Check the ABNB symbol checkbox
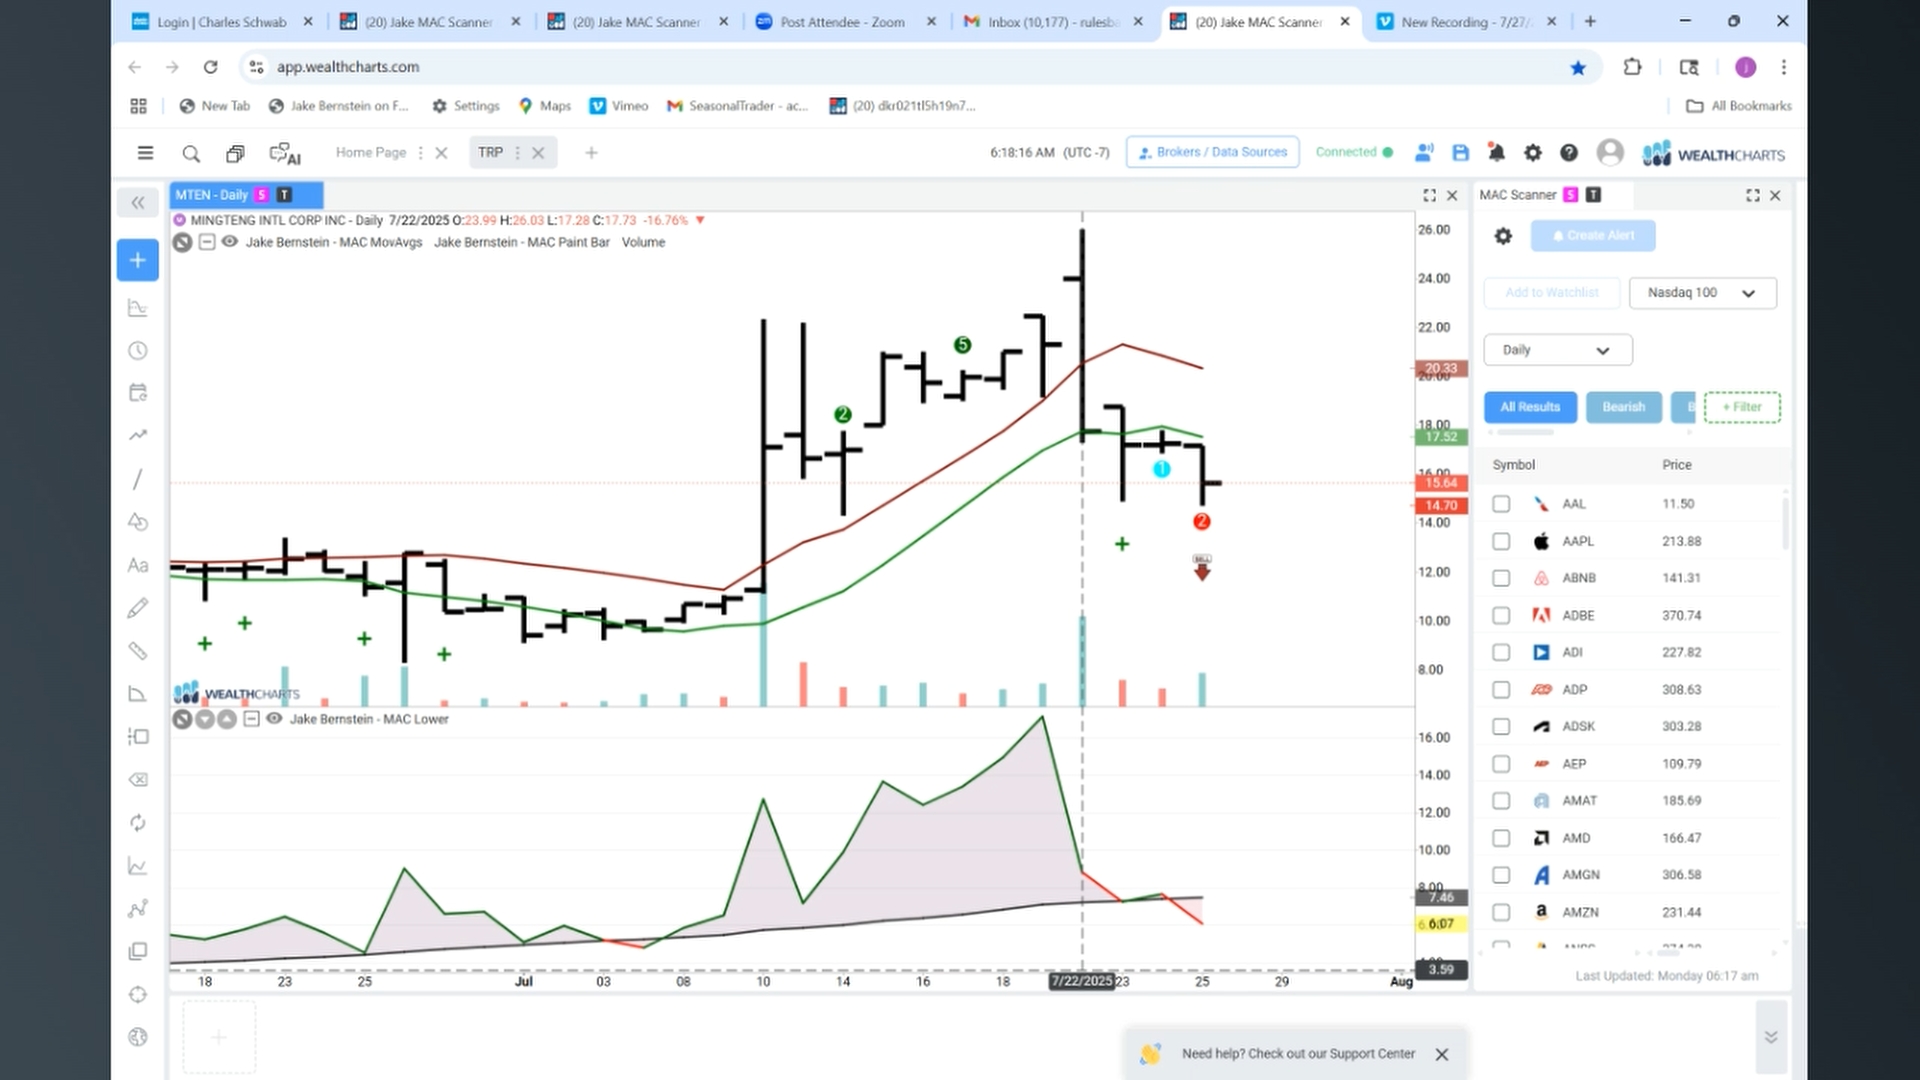The image size is (1920, 1080). click(1501, 578)
